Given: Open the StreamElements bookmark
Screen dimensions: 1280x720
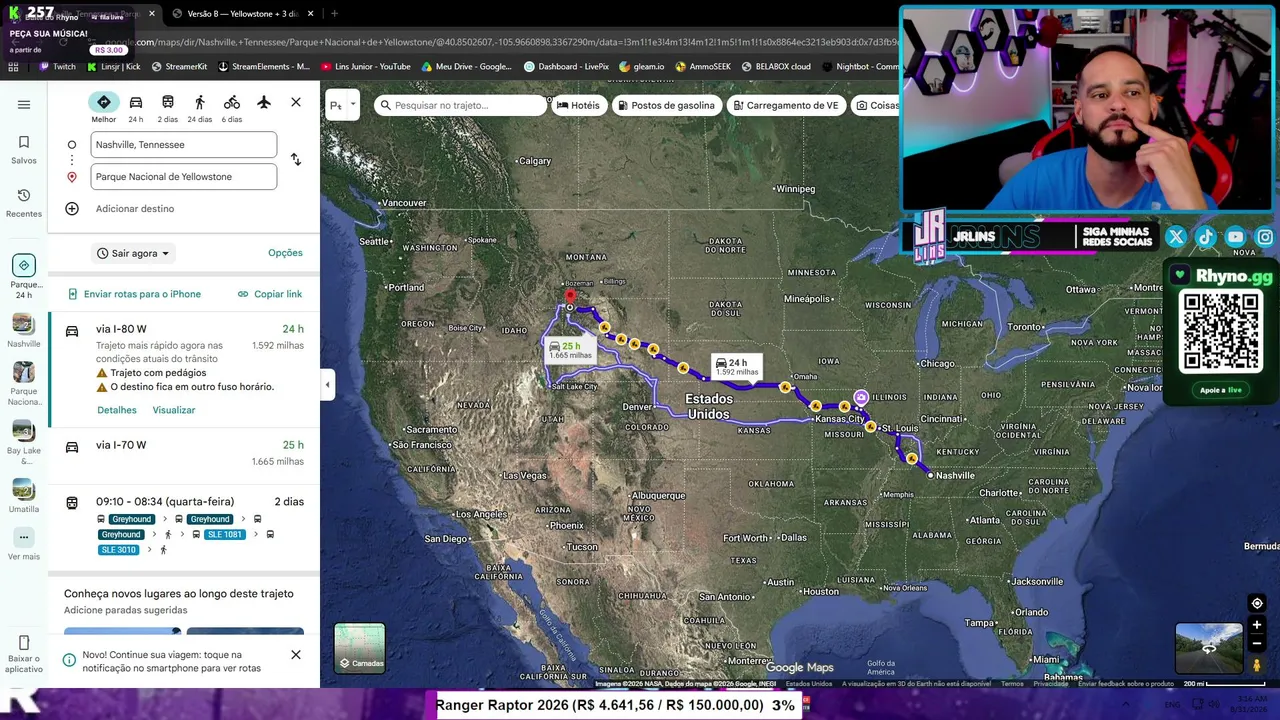Looking at the screenshot, I should click(264, 67).
